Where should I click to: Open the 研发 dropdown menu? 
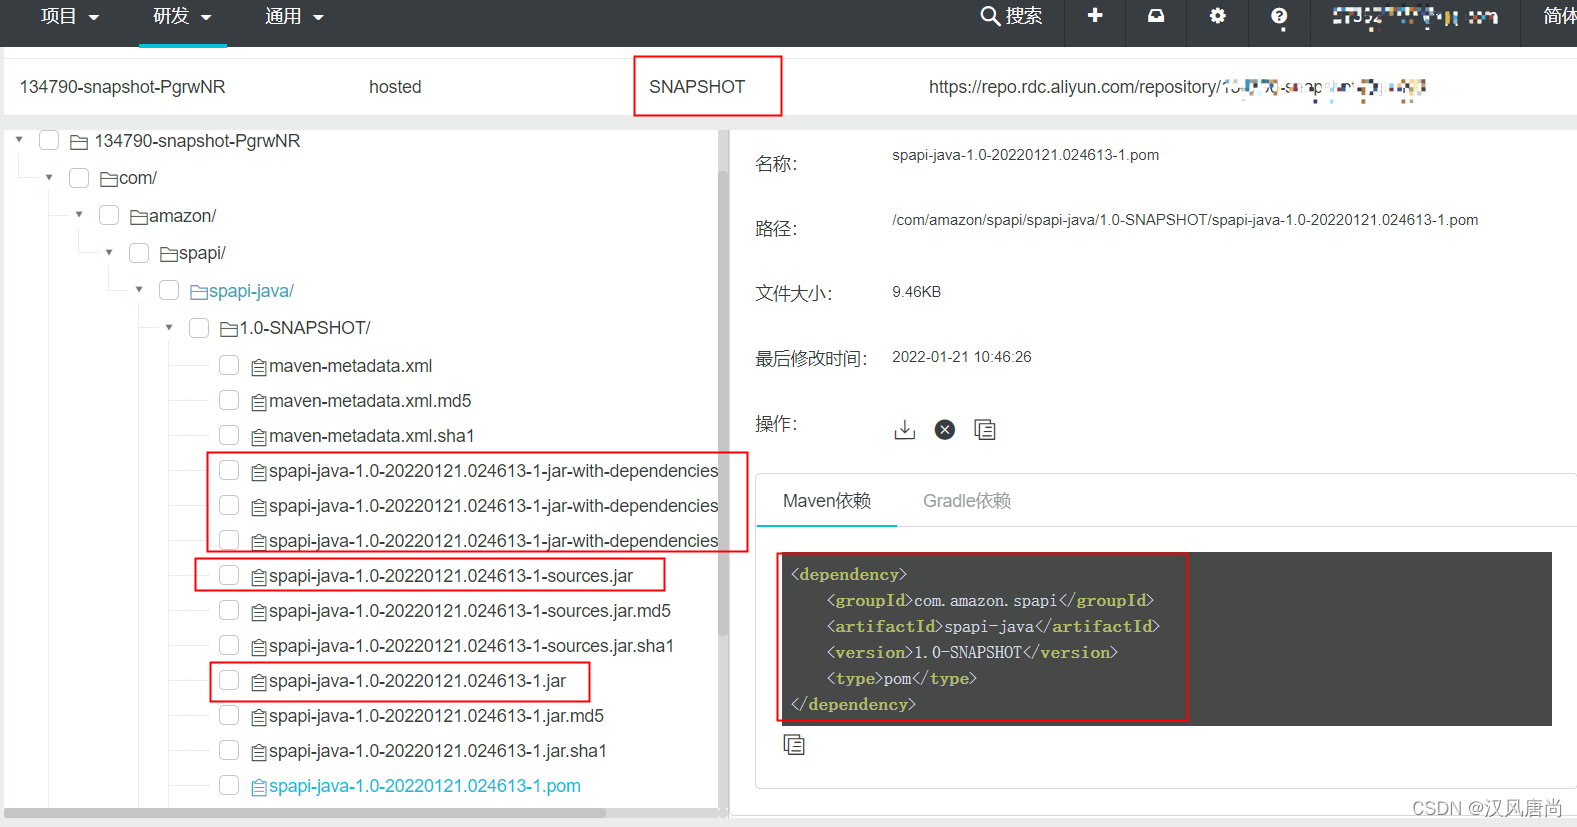tap(183, 16)
